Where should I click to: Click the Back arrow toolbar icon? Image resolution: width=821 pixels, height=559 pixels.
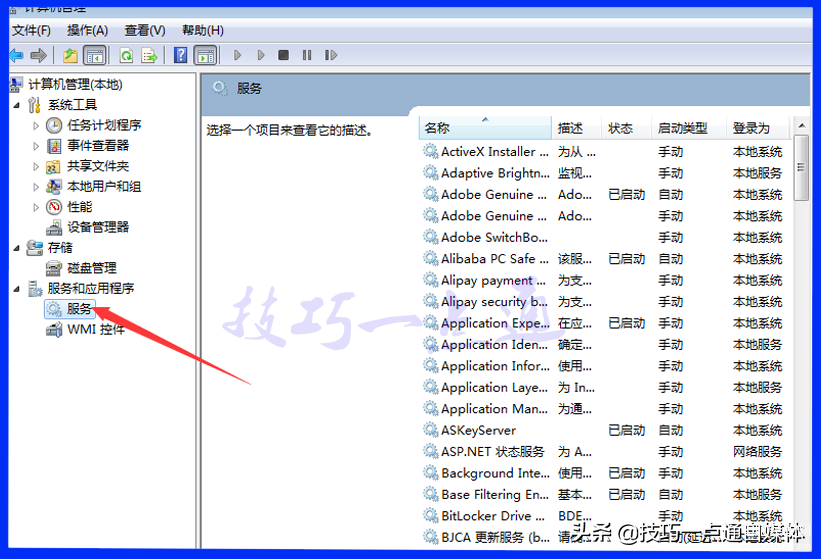[x=17, y=55]
